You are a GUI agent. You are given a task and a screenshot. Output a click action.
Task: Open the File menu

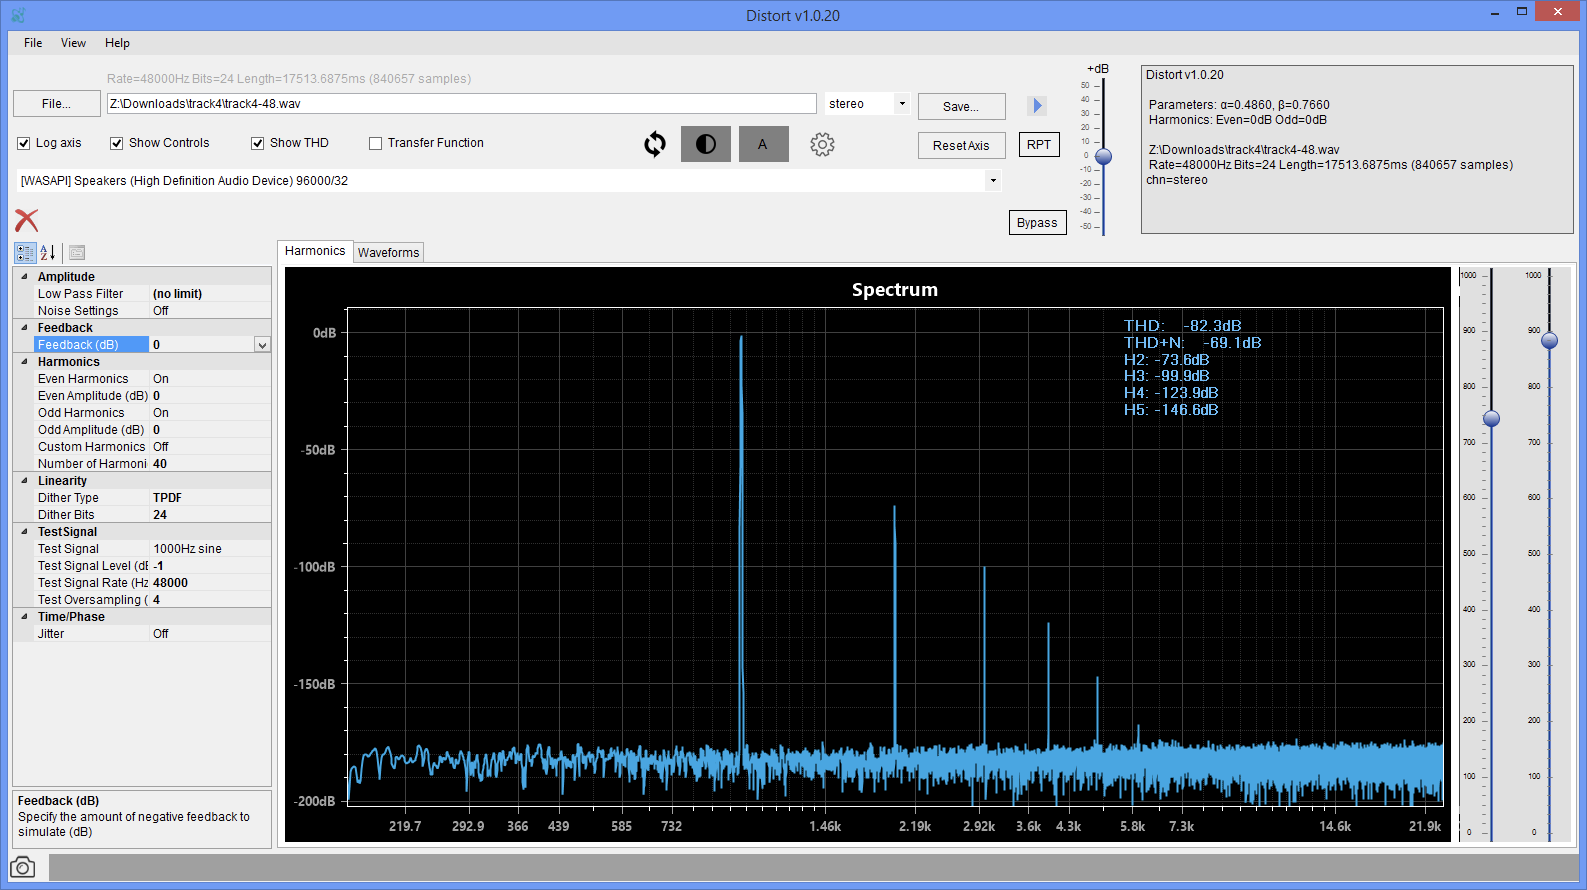pyautogui.click(x=33, y=43)
